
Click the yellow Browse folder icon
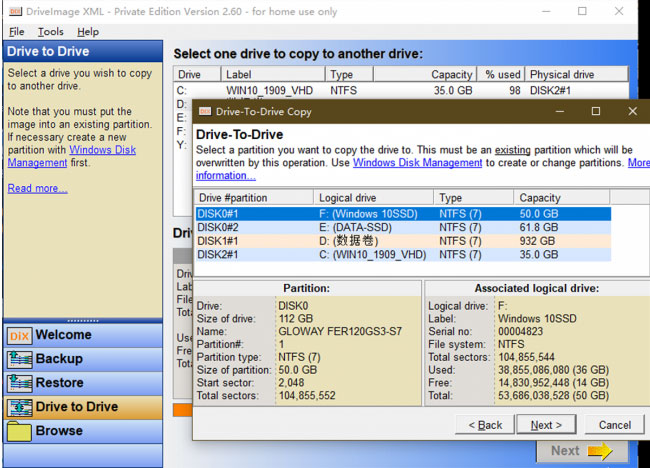tap(19, 432)
